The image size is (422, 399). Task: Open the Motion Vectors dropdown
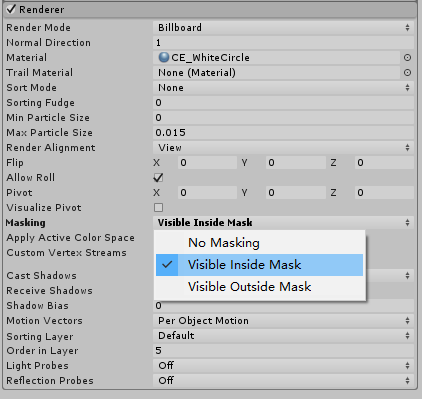click(283, 321)
